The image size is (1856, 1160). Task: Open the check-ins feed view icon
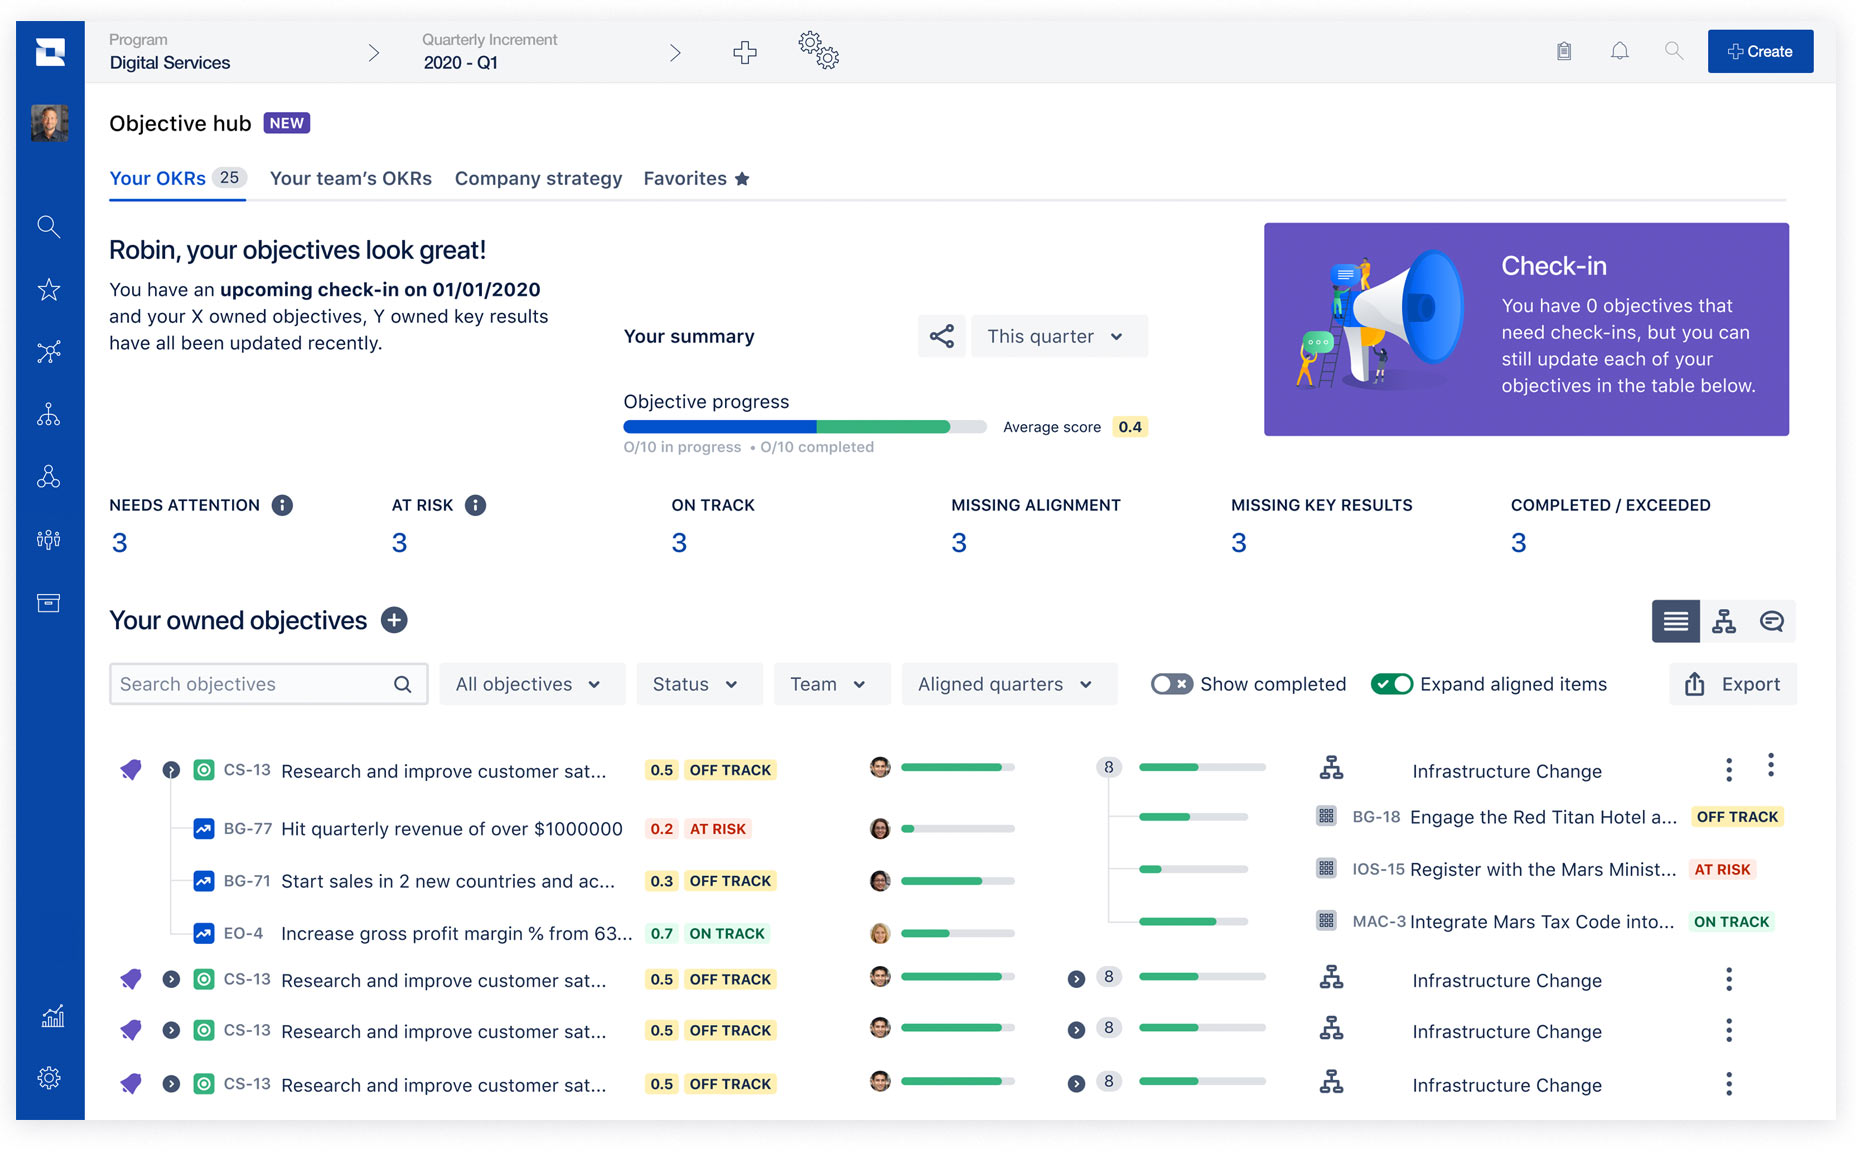click(1772, 621)
